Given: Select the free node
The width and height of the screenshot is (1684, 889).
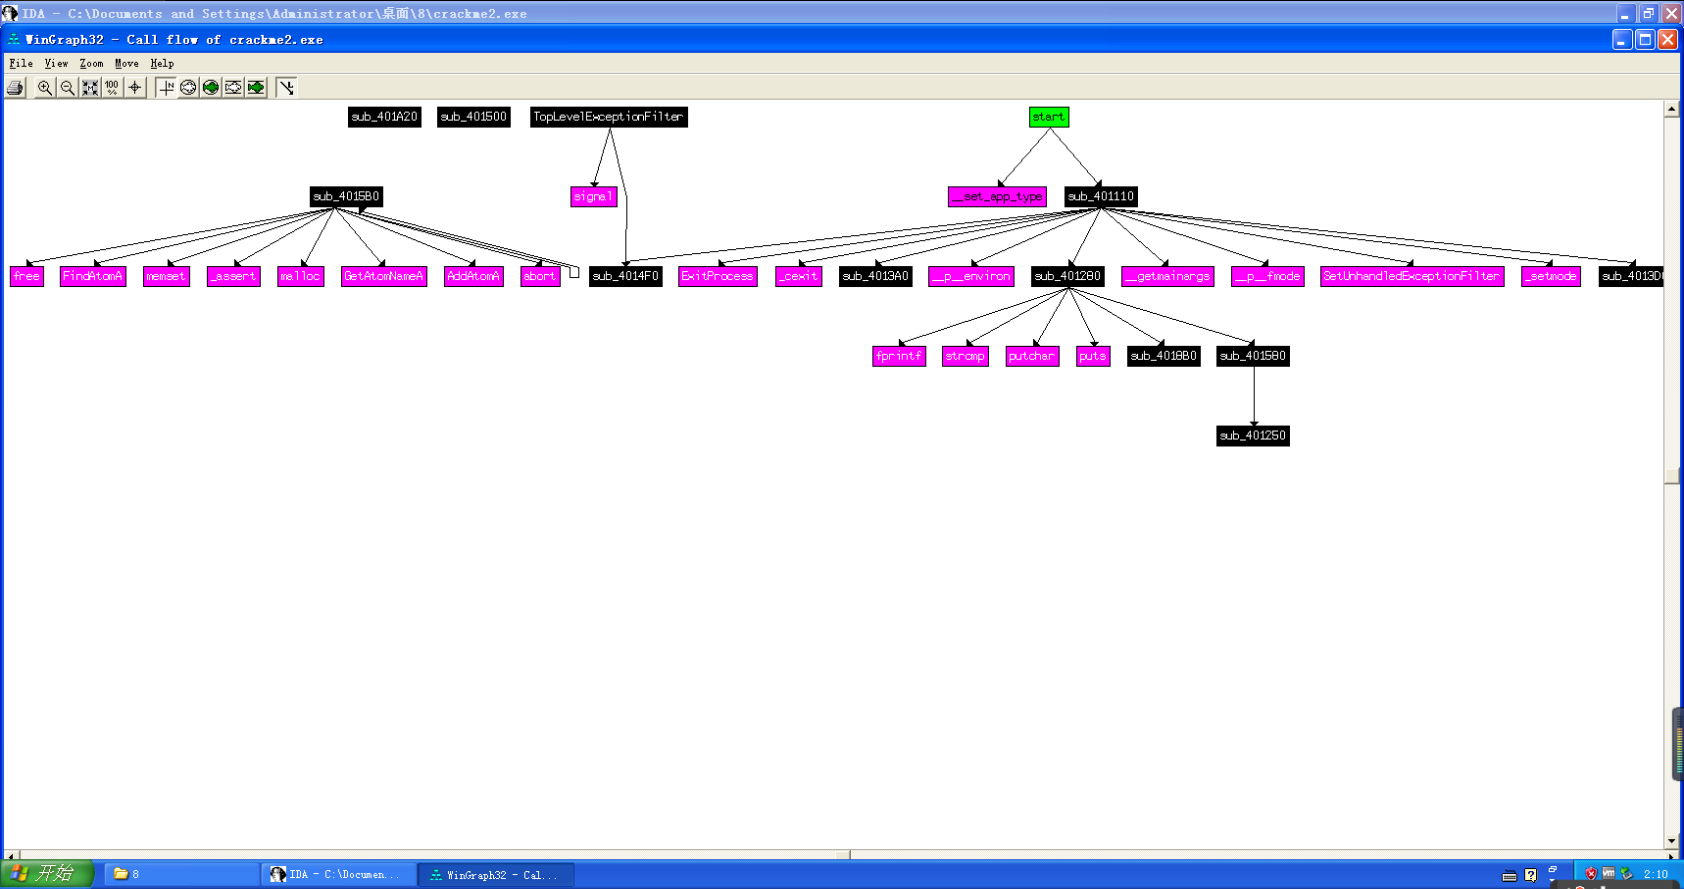Looking at the screenshot, I should coord(27,277).
